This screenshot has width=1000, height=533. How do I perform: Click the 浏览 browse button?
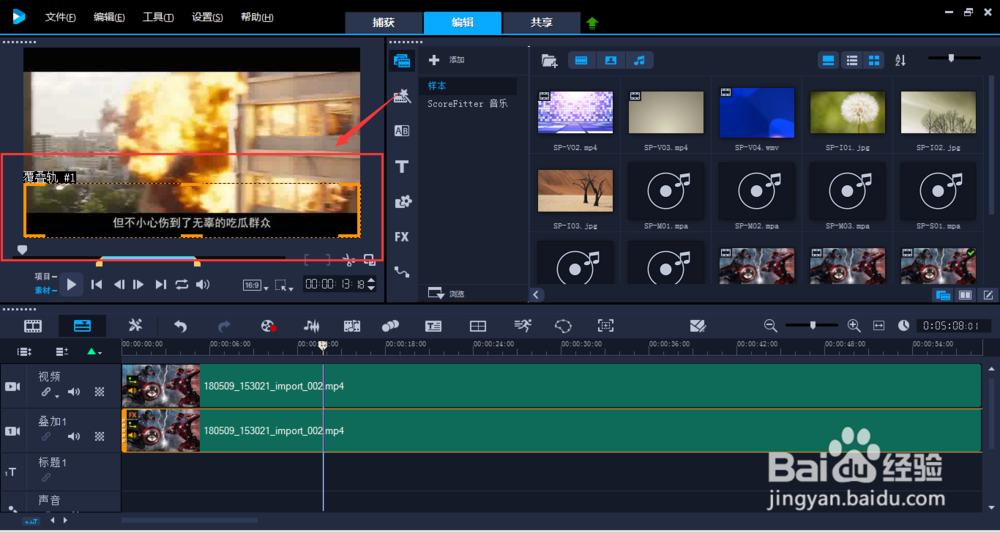[446, 294]
